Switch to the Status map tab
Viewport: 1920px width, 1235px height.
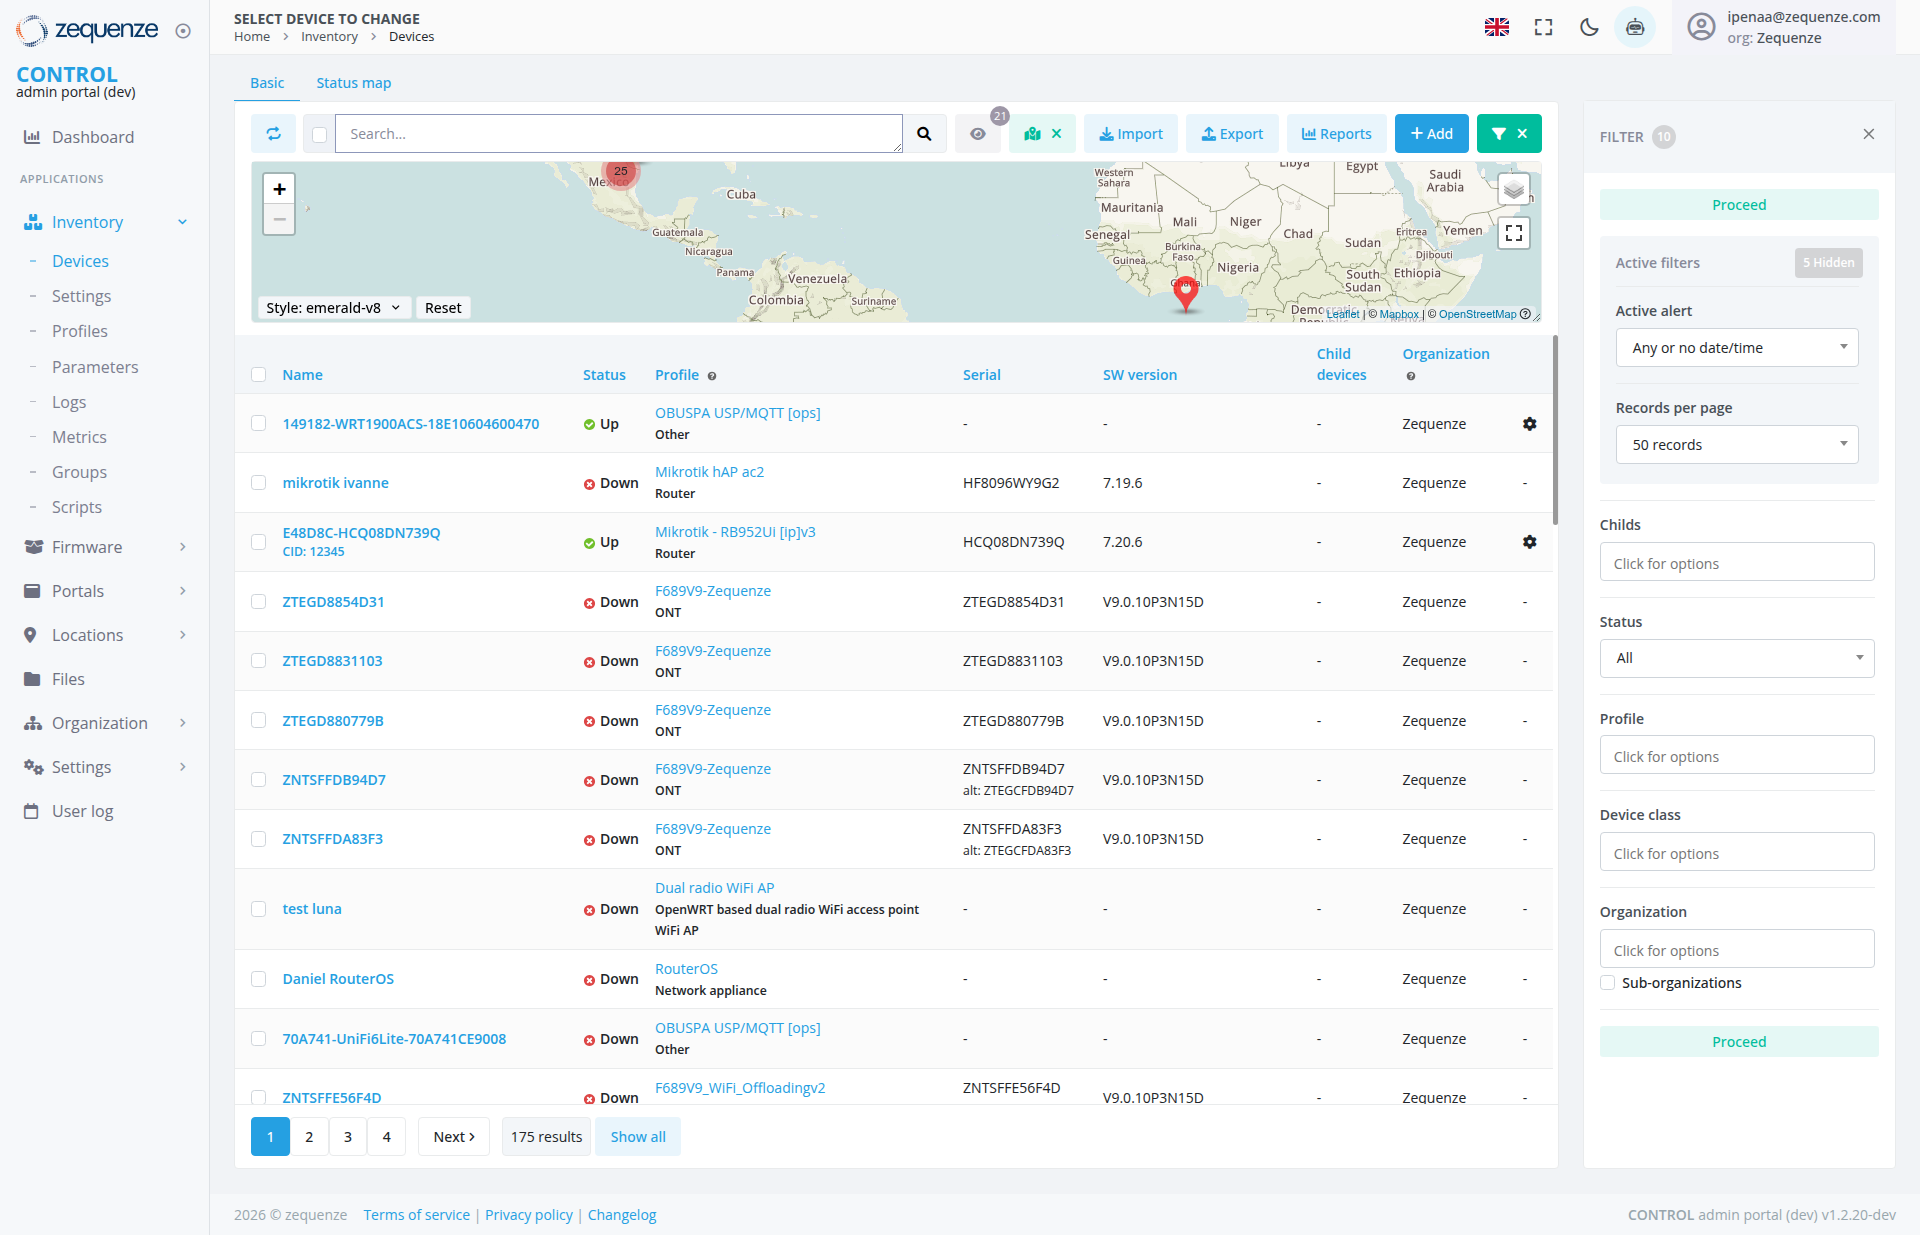click(353, 83)
